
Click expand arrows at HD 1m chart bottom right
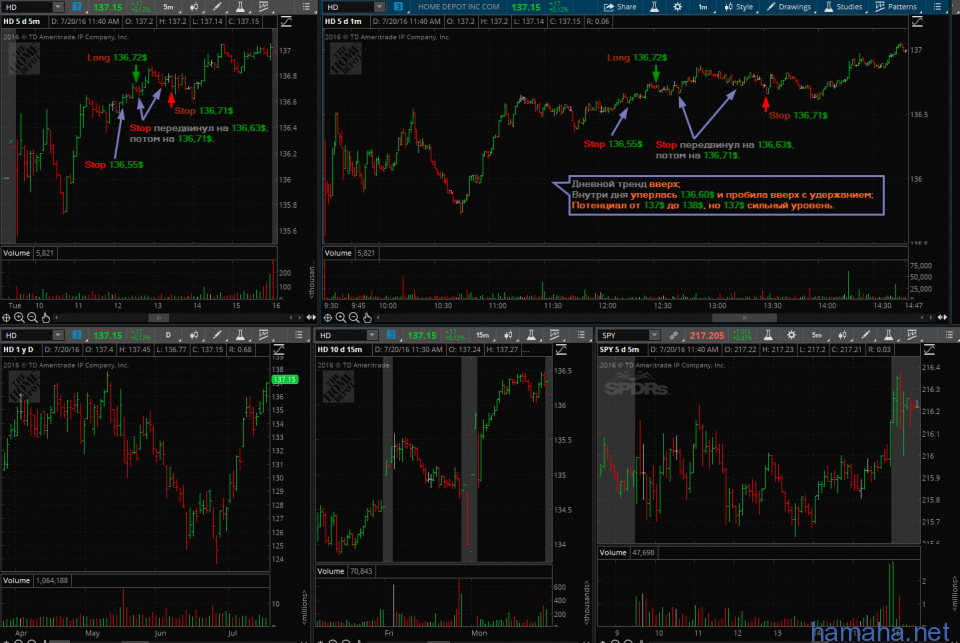pos(942,318)
